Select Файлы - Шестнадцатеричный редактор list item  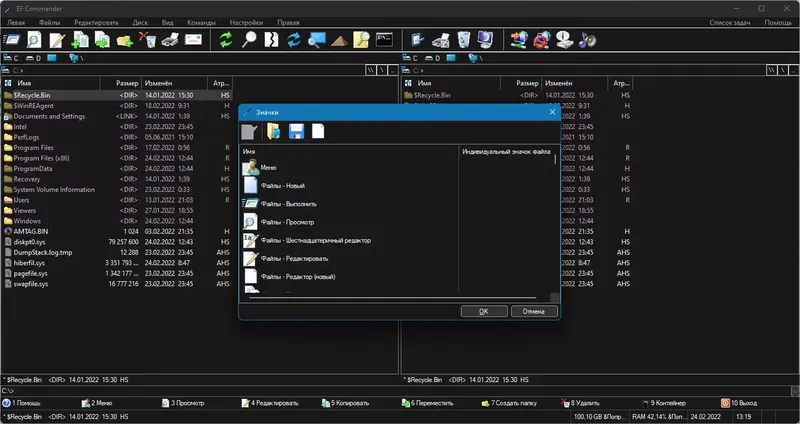click(x=307, y=240)
